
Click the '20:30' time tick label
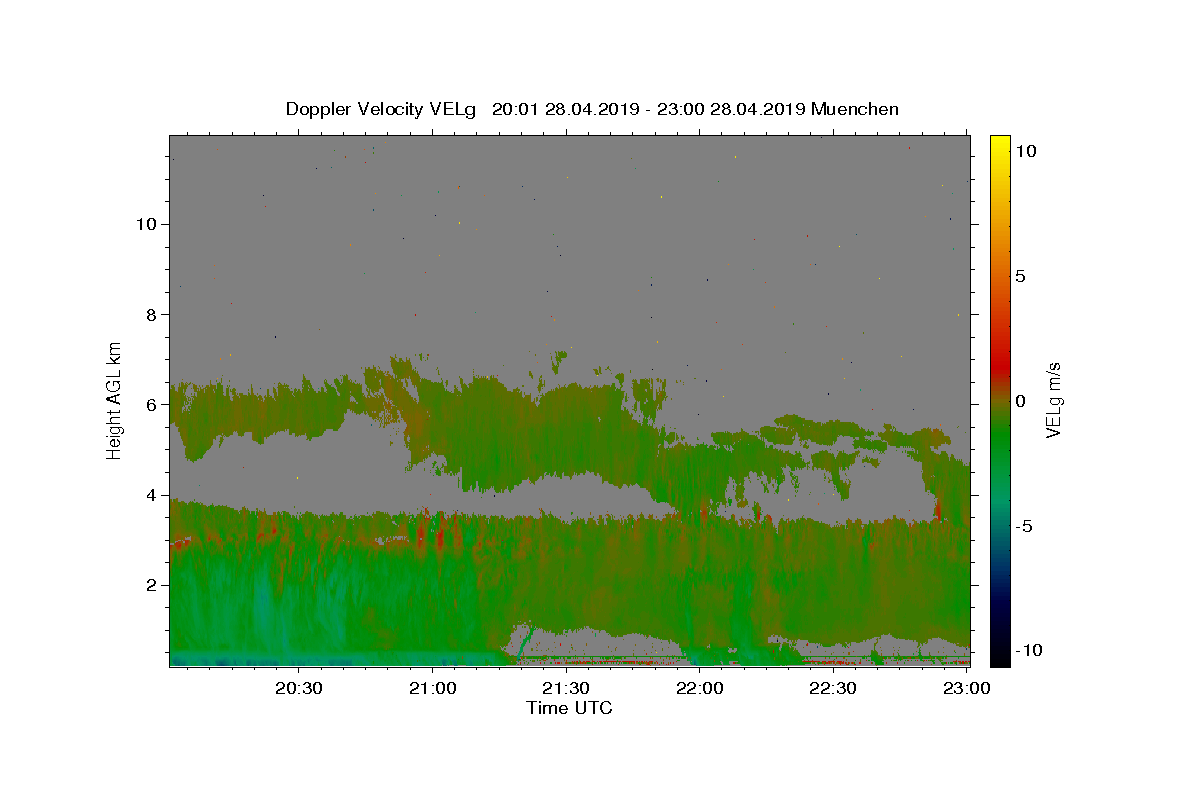299,688
